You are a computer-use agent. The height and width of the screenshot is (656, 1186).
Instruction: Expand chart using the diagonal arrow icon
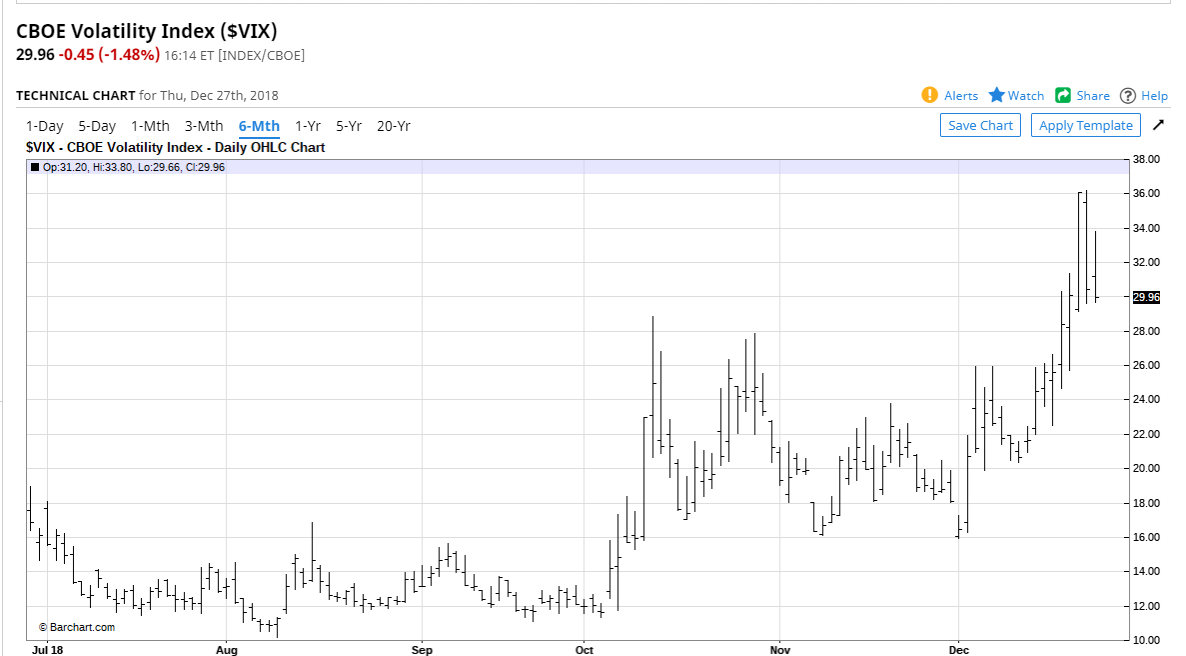tap(1158, 125)
